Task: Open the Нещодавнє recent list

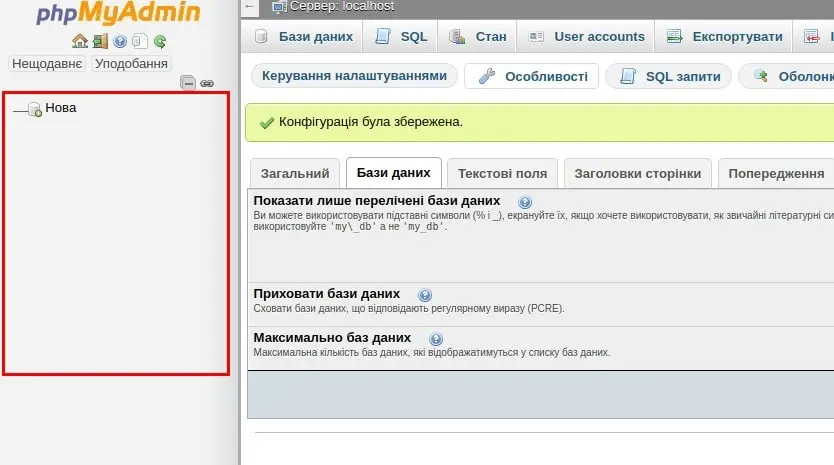Action: [47, 63]
